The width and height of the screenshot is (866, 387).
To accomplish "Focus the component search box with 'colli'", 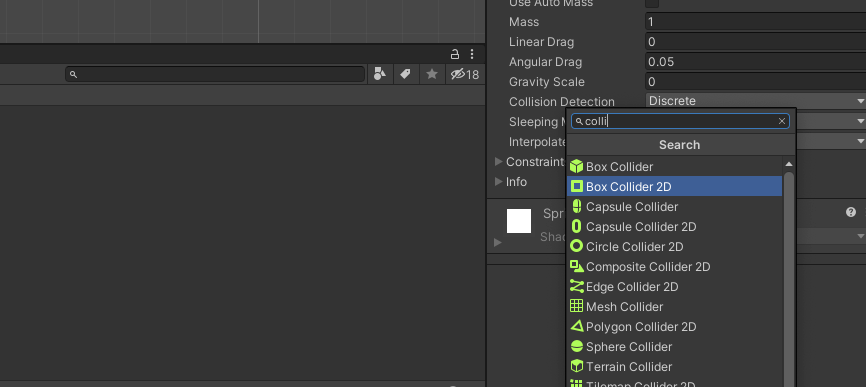I will [680, 121].
